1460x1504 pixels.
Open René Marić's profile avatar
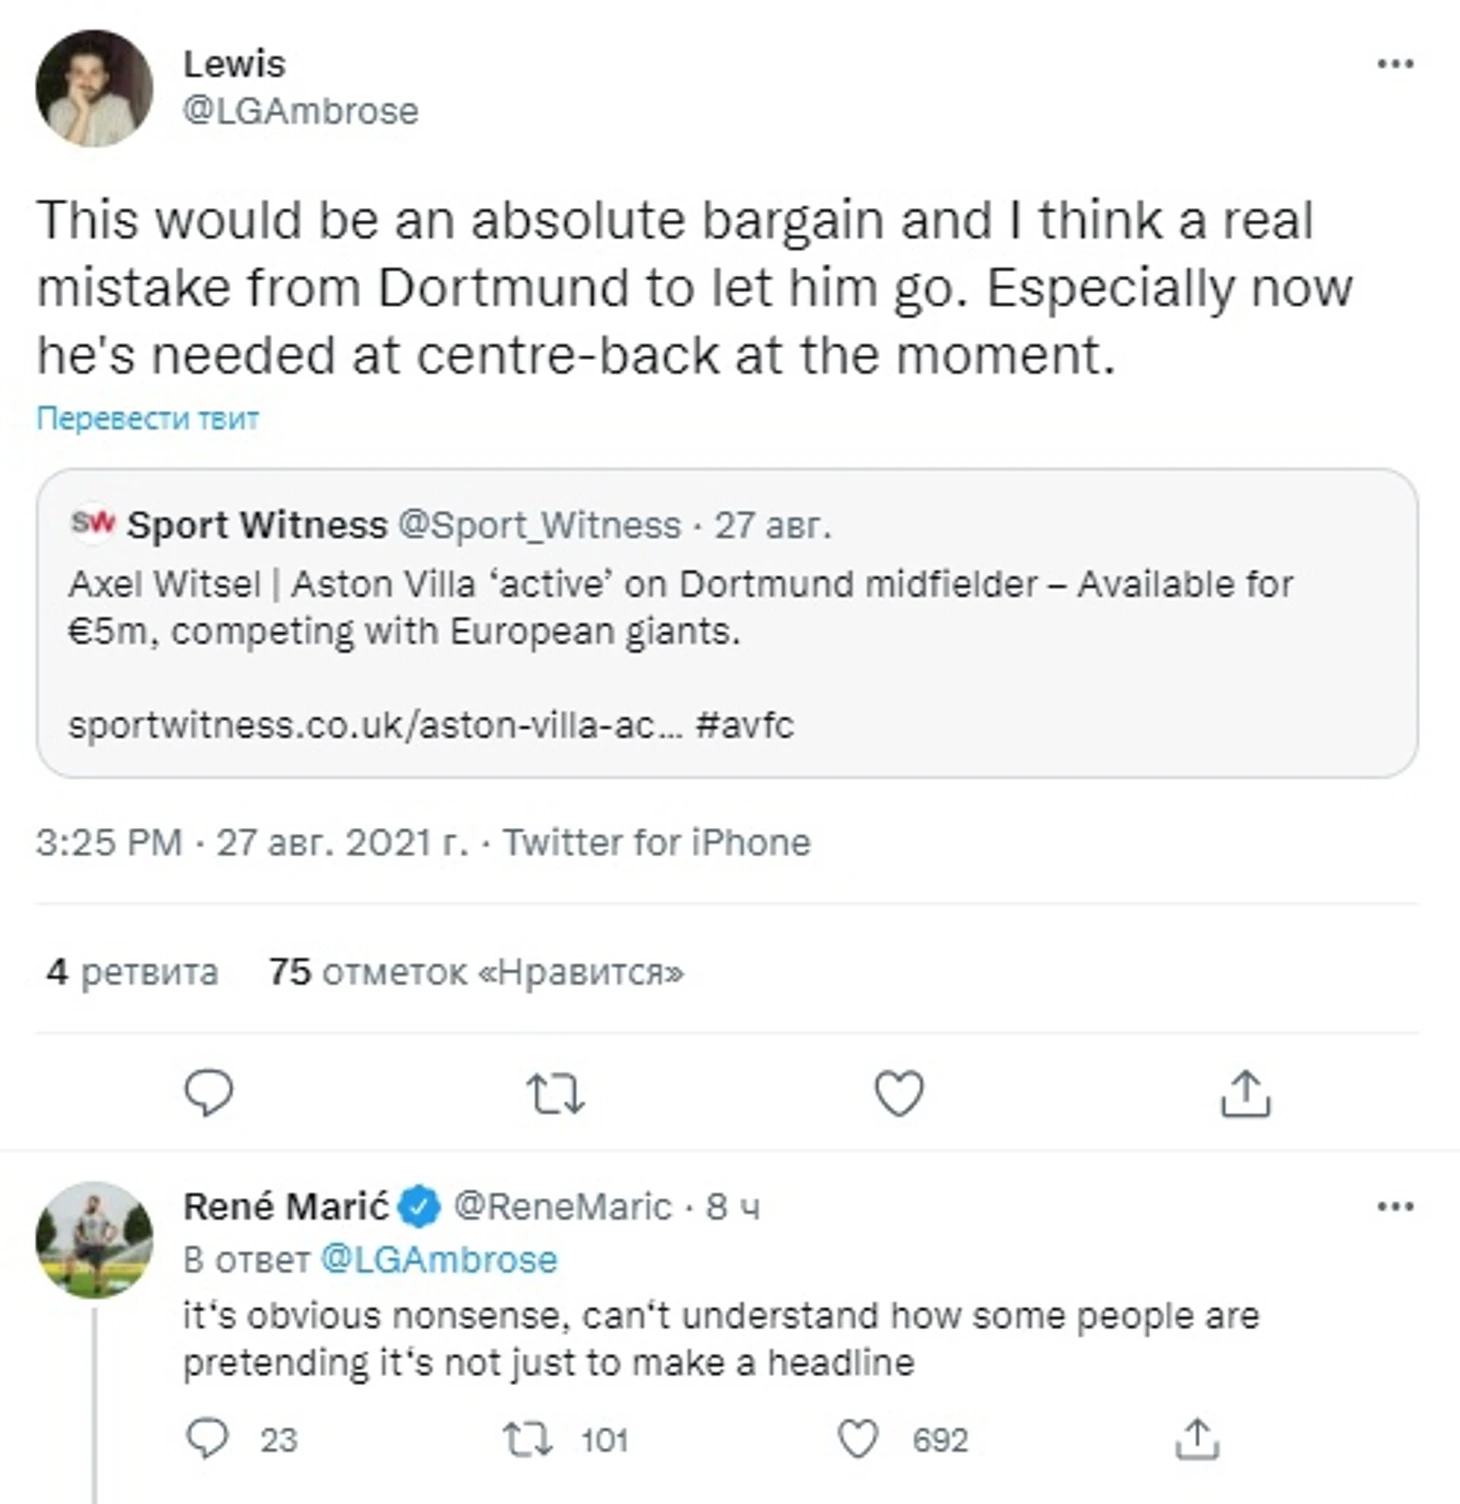click(x=94, y=1240)
